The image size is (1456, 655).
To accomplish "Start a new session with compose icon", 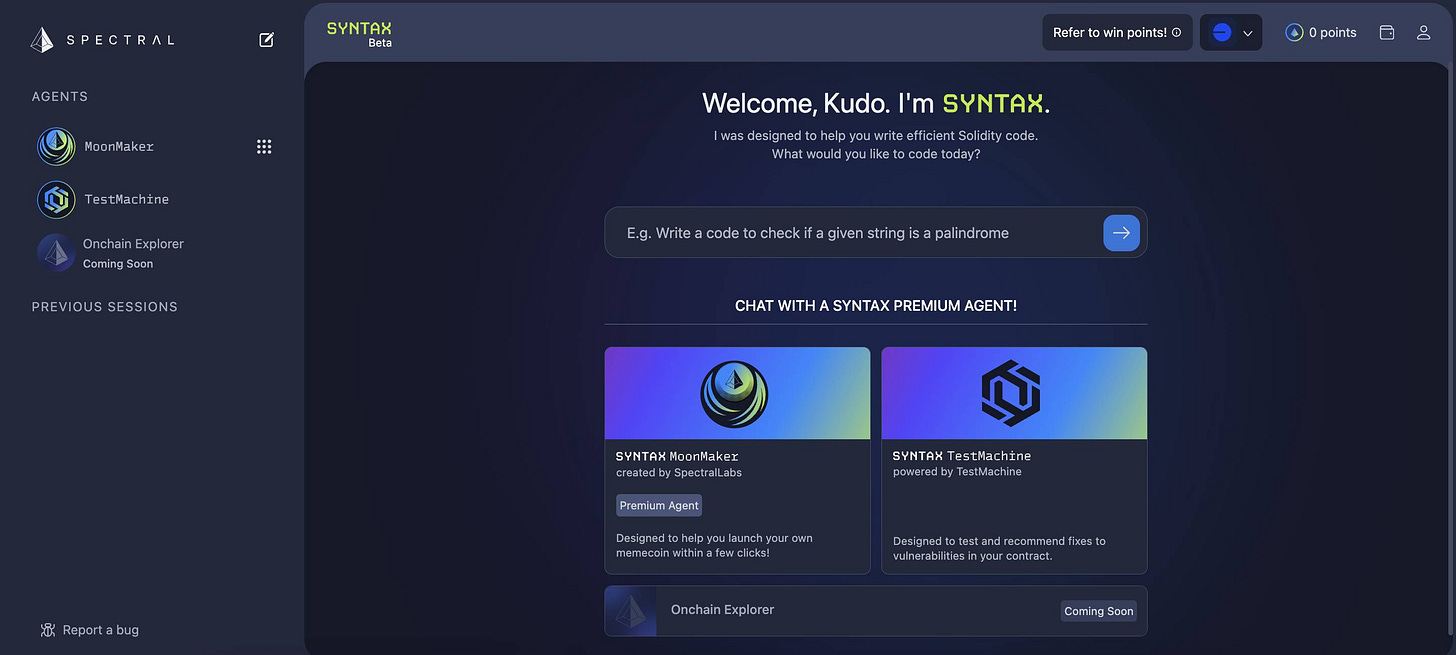I will coord(267,40).
